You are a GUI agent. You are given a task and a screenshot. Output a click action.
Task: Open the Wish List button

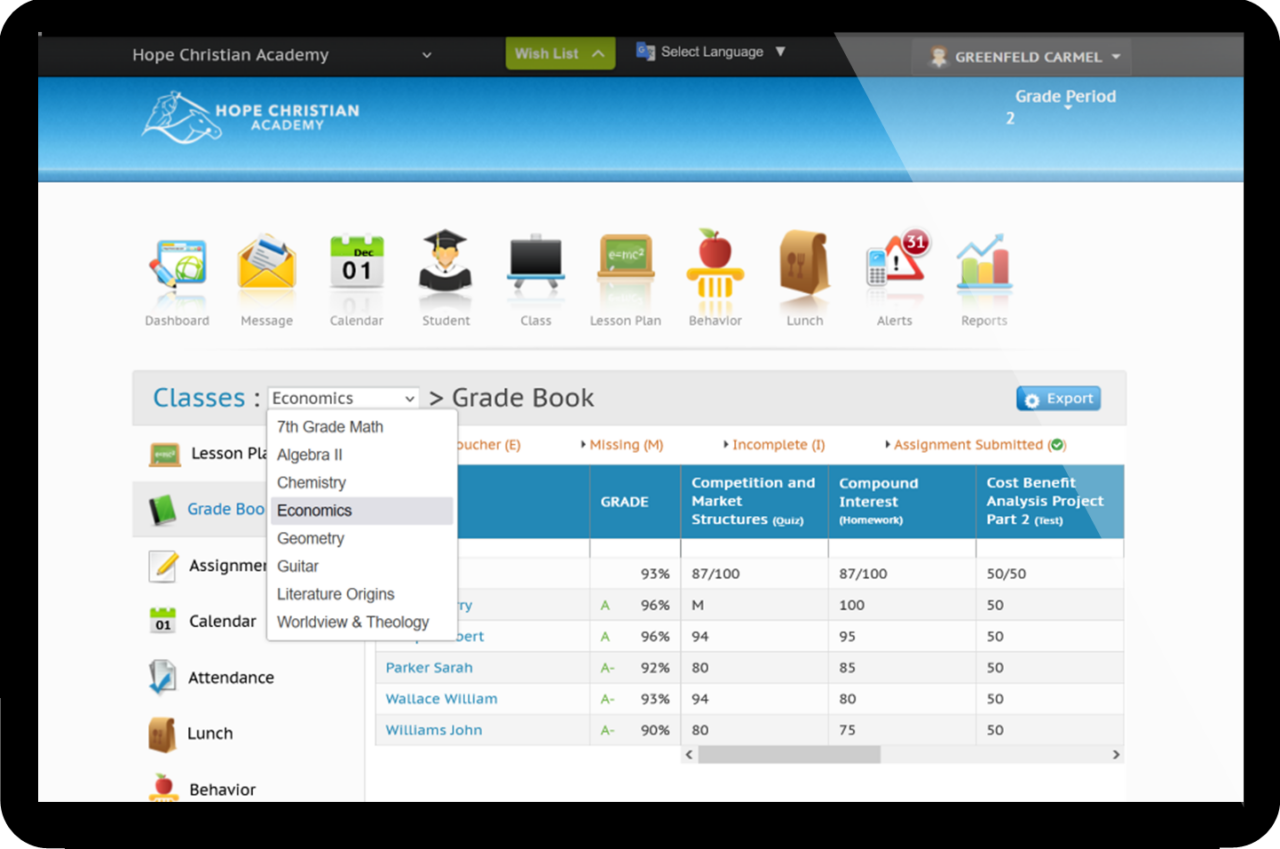pyautogui.click(x=559, y=54)
